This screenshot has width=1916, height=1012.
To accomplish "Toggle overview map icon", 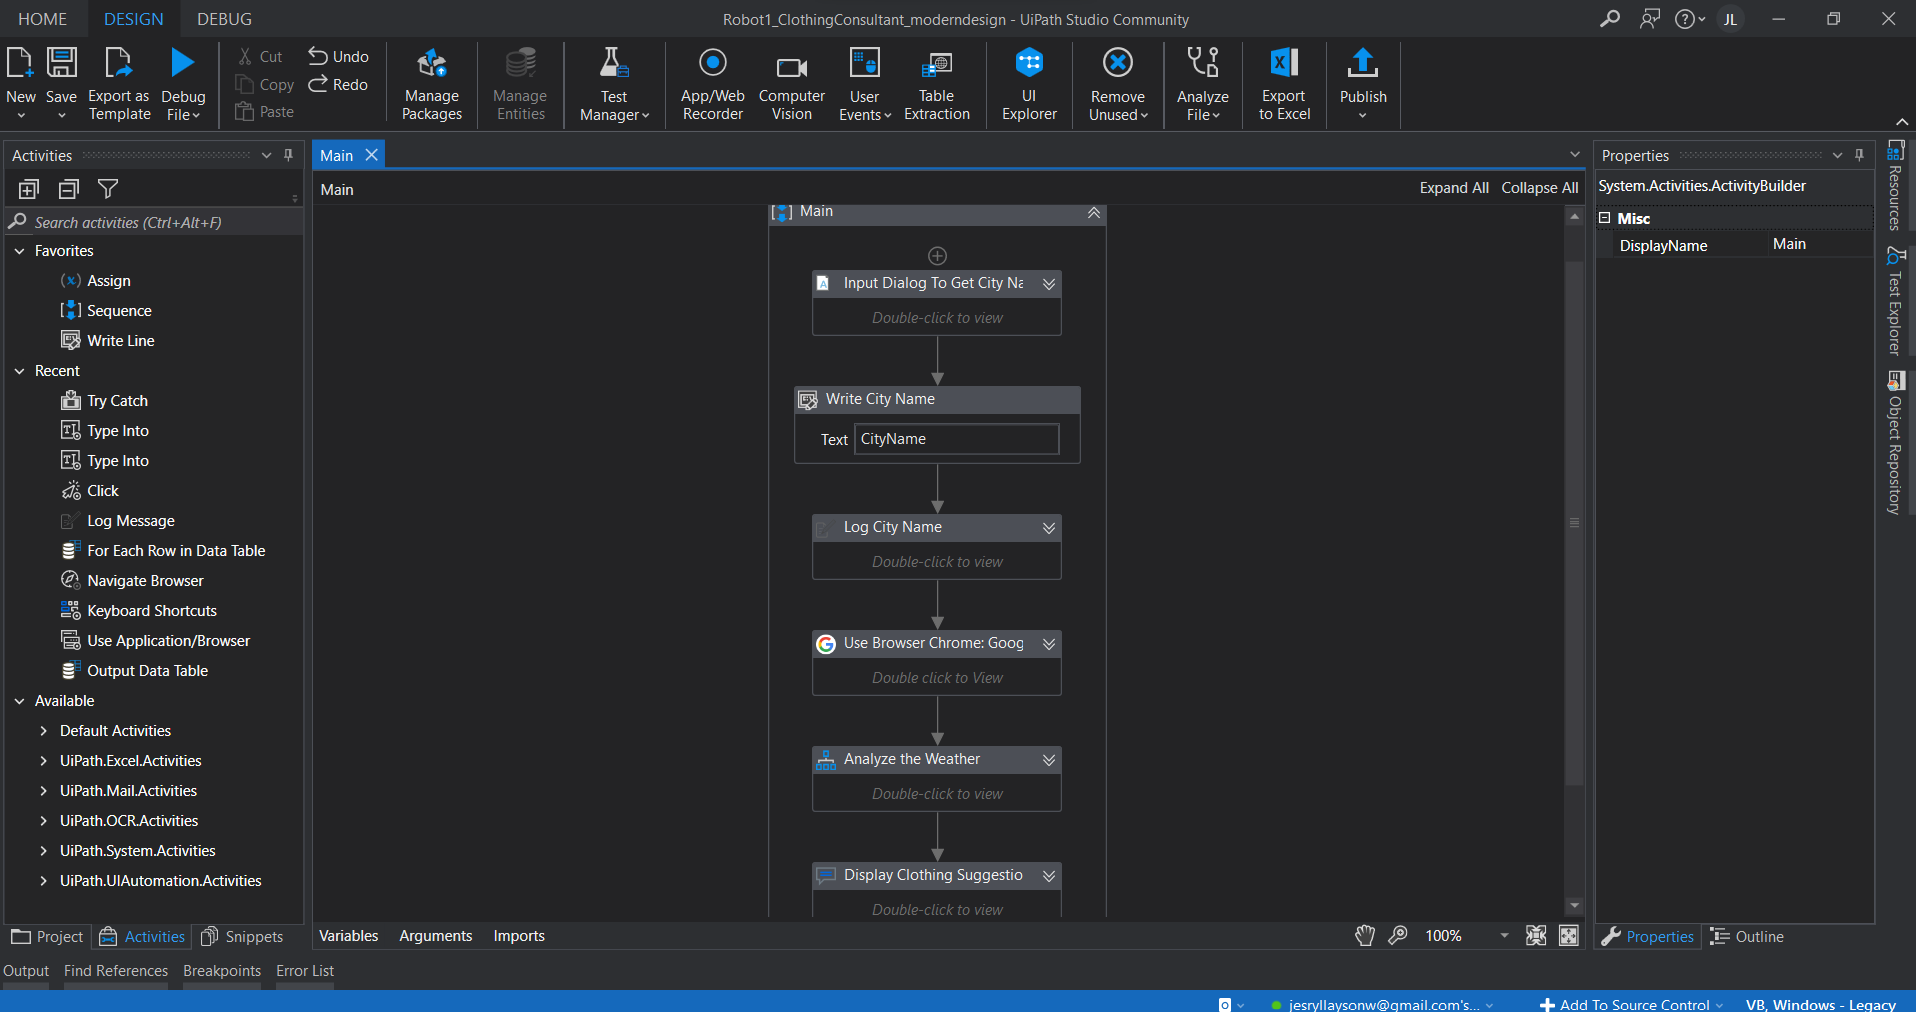I will [1569, 936].
